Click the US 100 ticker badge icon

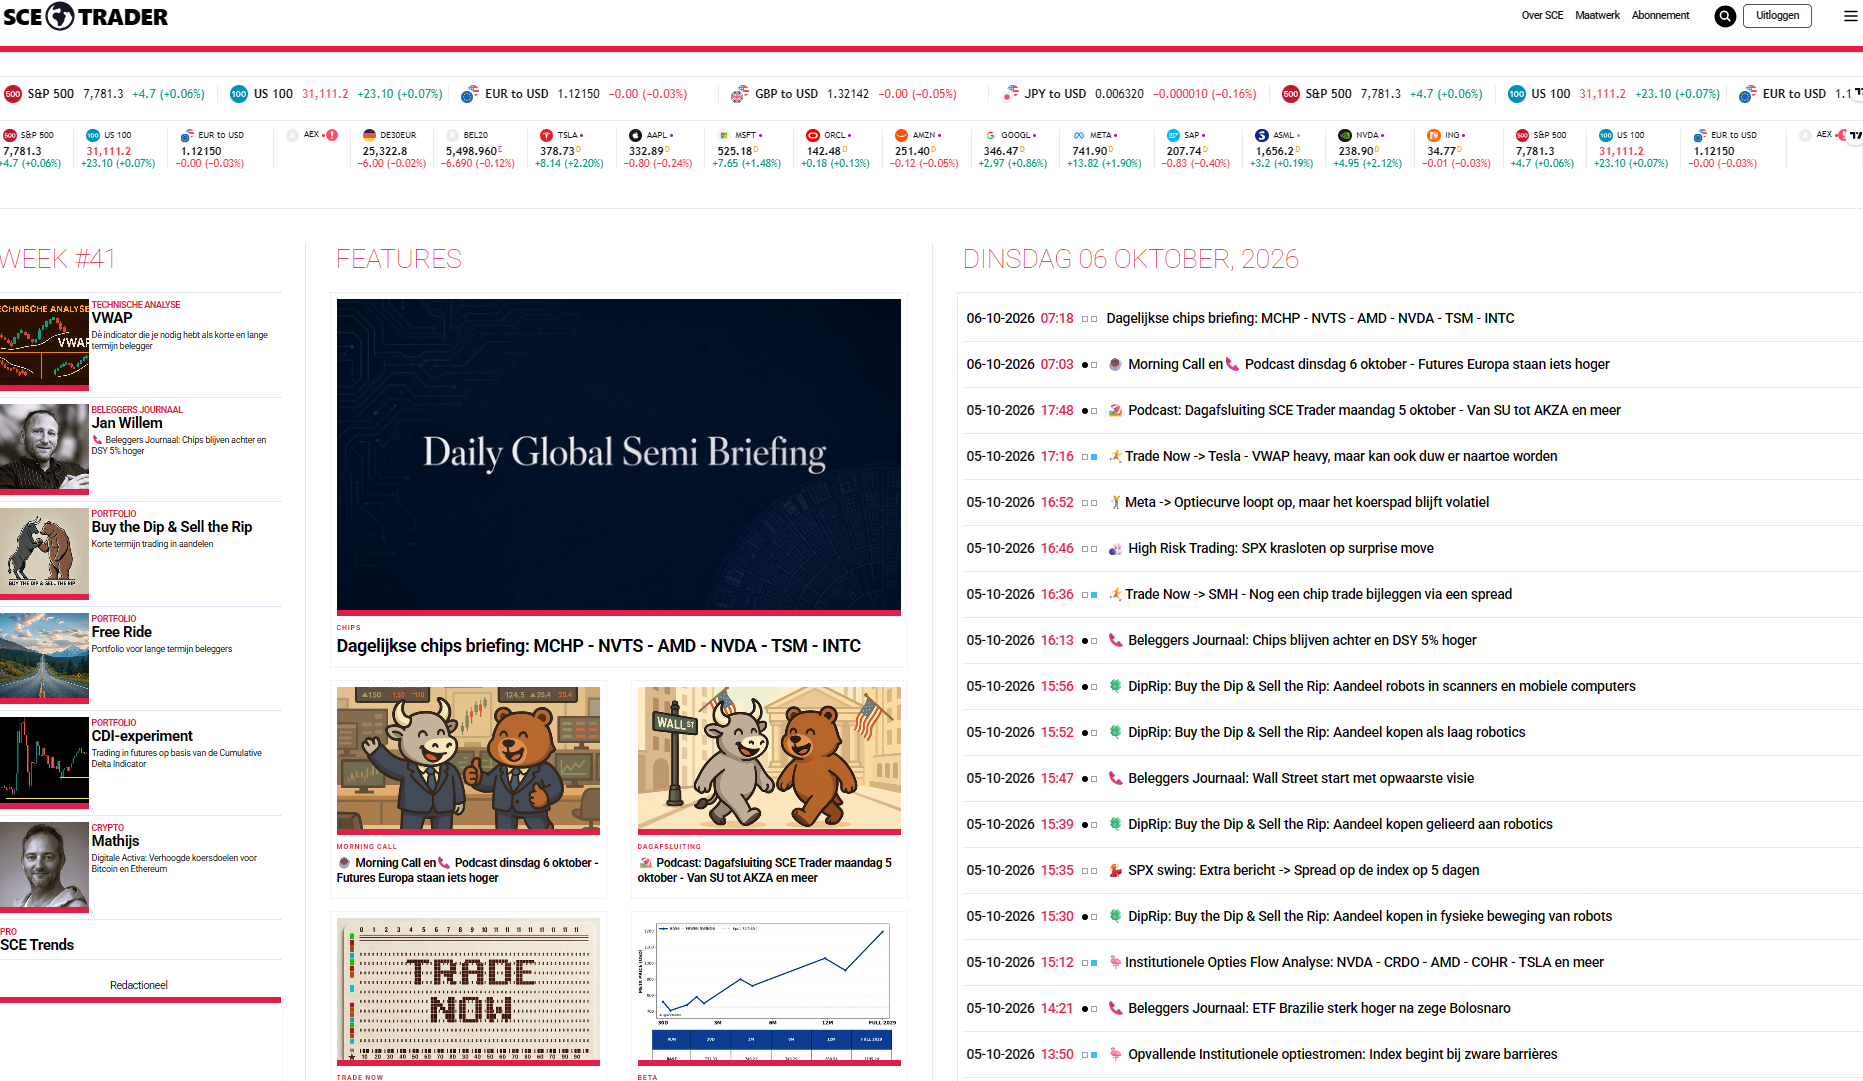(x=239, y=94)
